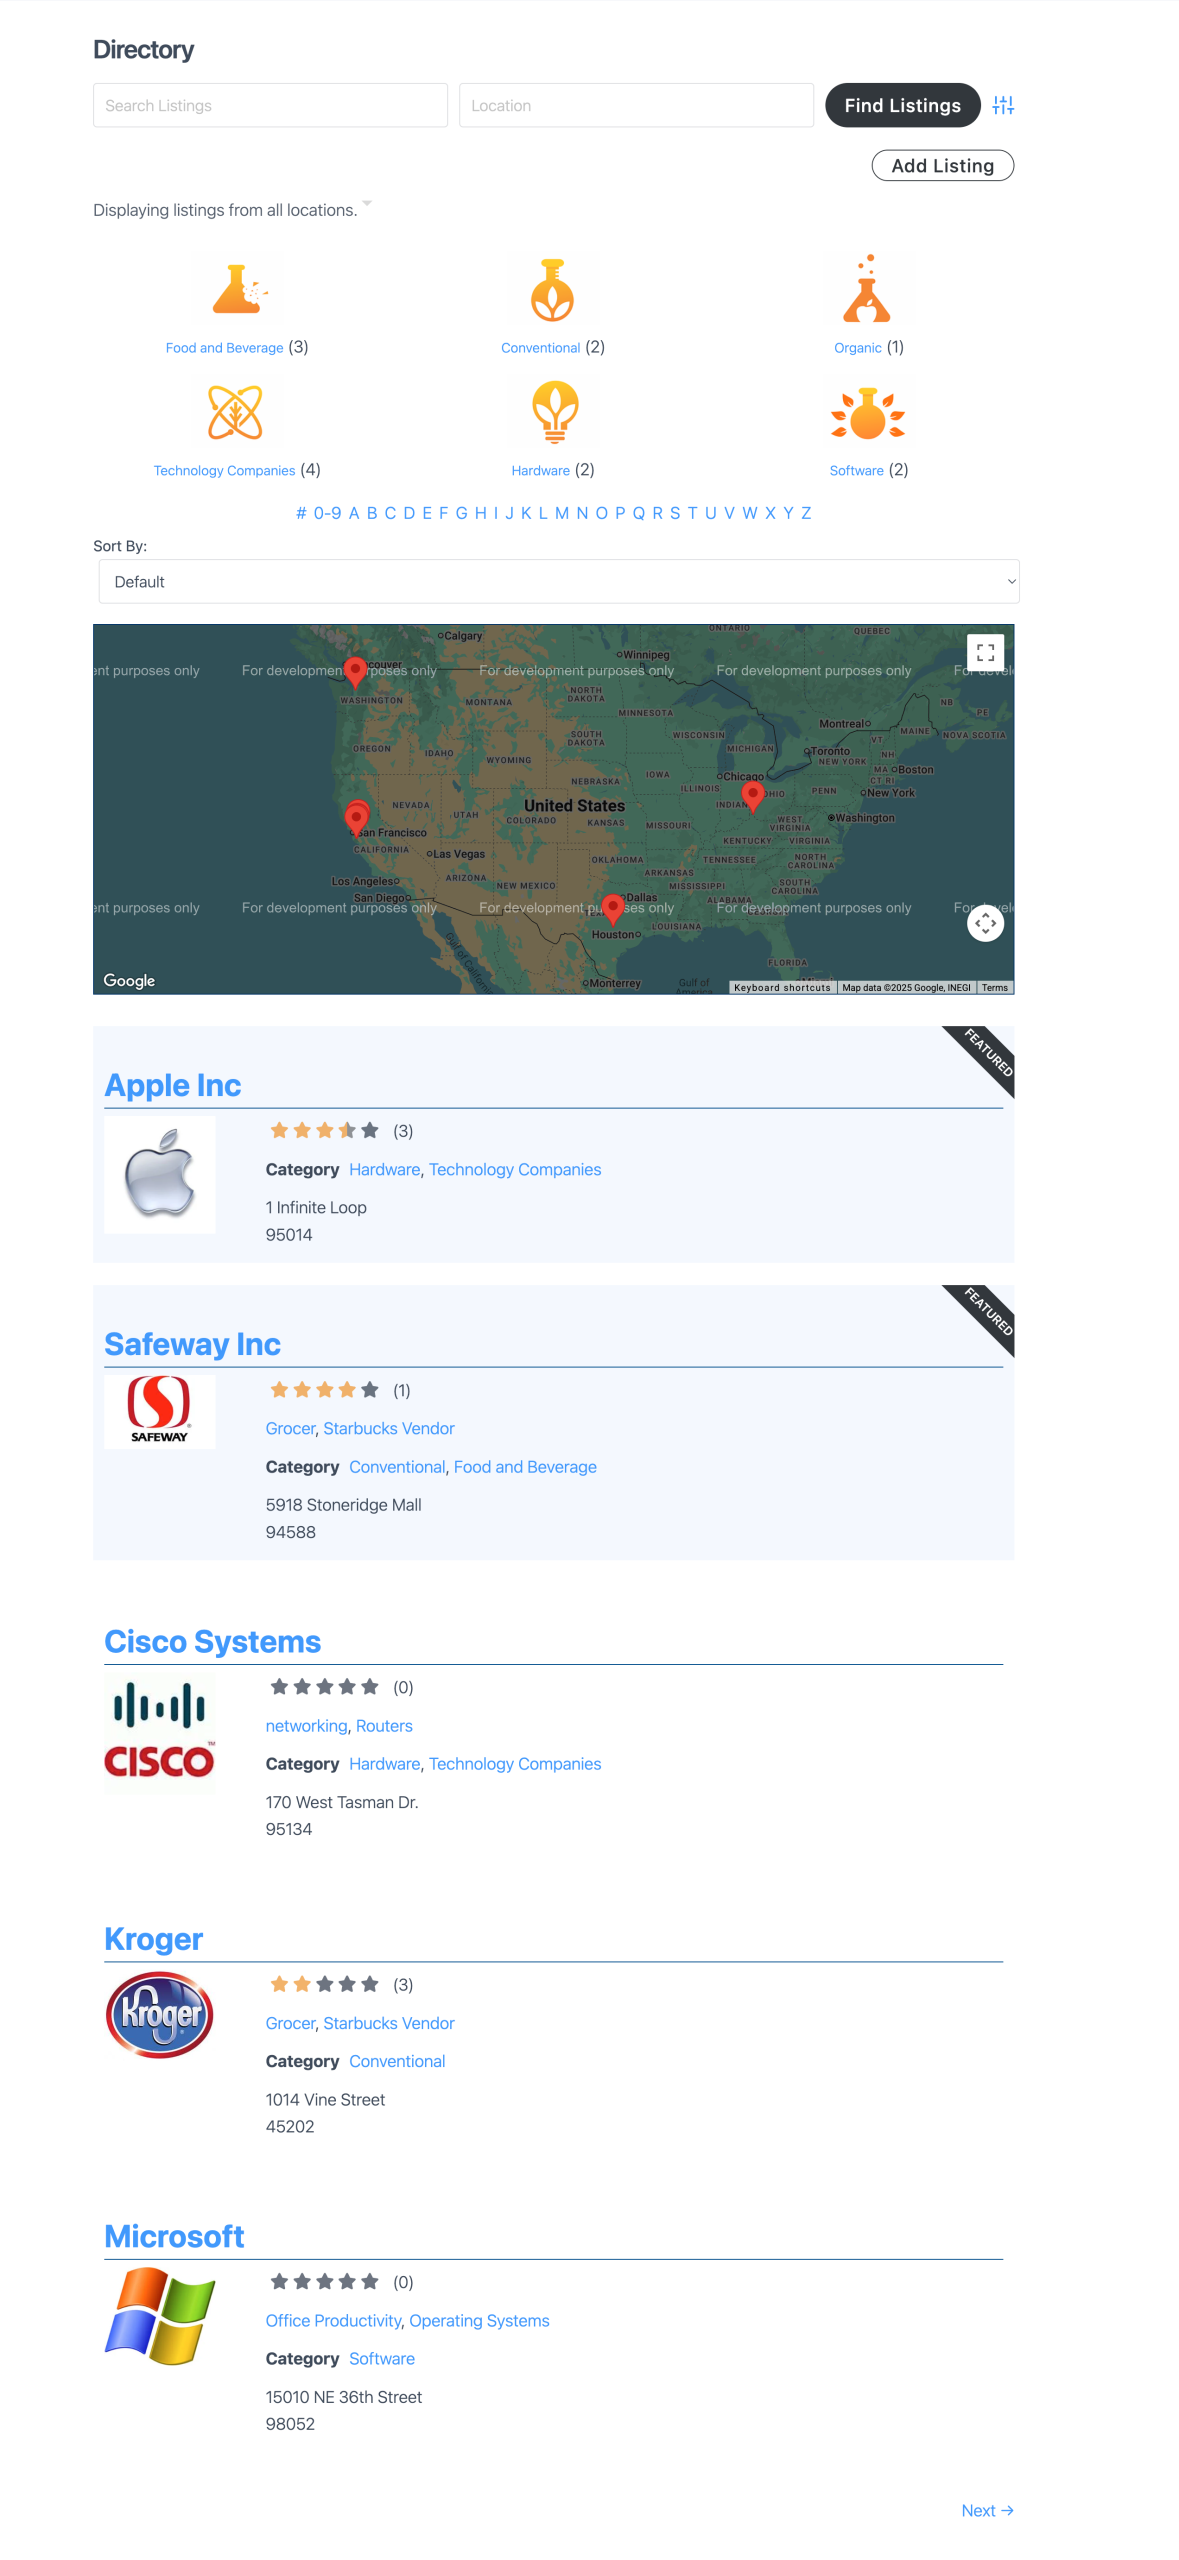Expand the location chooser arrow

367,204
